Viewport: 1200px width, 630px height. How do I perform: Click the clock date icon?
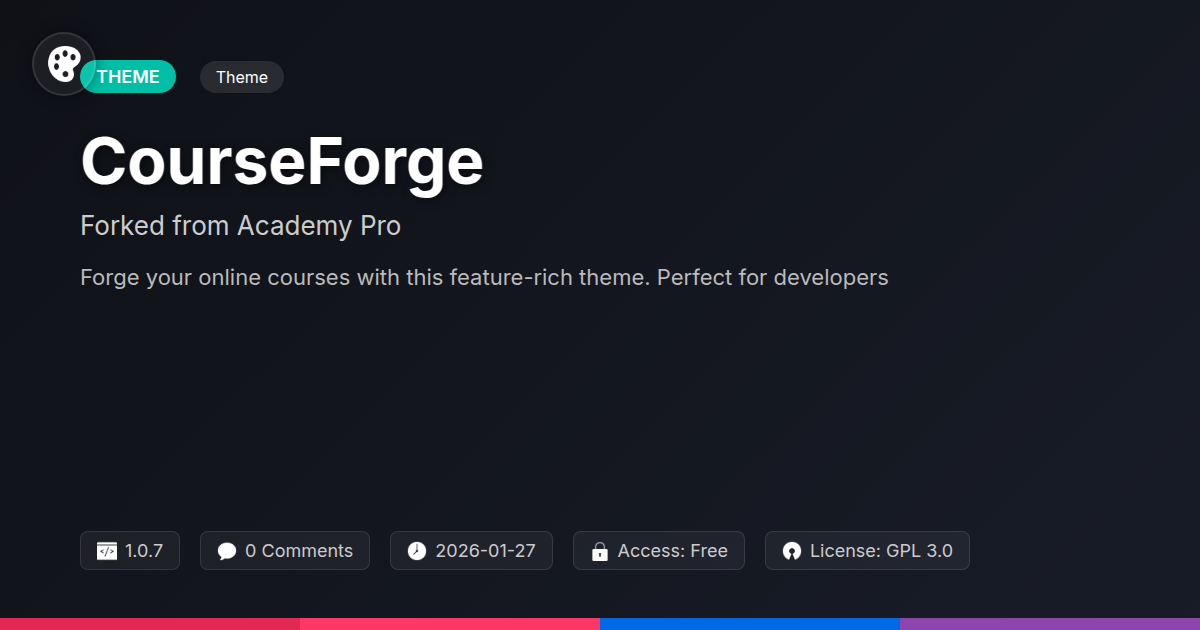[417, 551]
